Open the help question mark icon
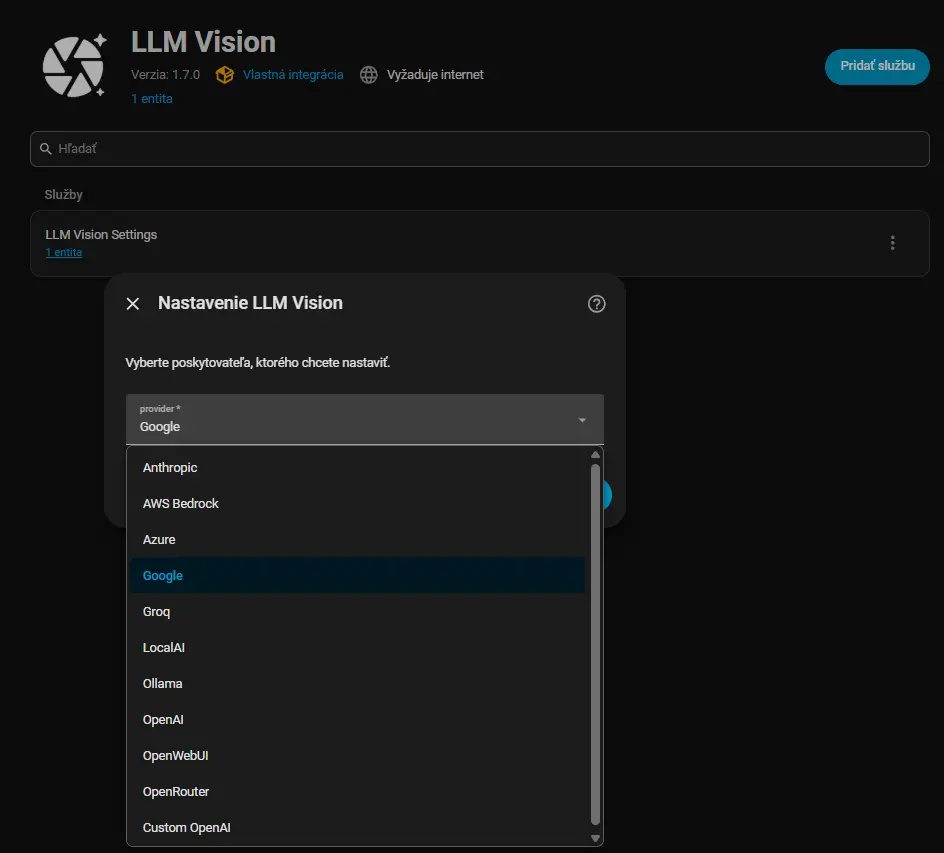944x853 pixels. pyautogui.click(x=596, y=304)
